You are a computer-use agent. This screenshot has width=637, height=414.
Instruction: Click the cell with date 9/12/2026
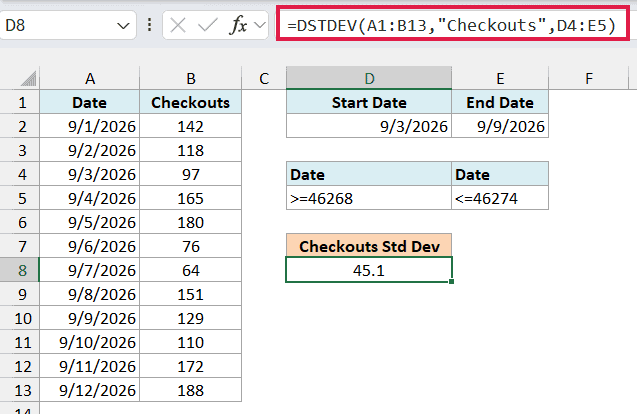(90, 390)
